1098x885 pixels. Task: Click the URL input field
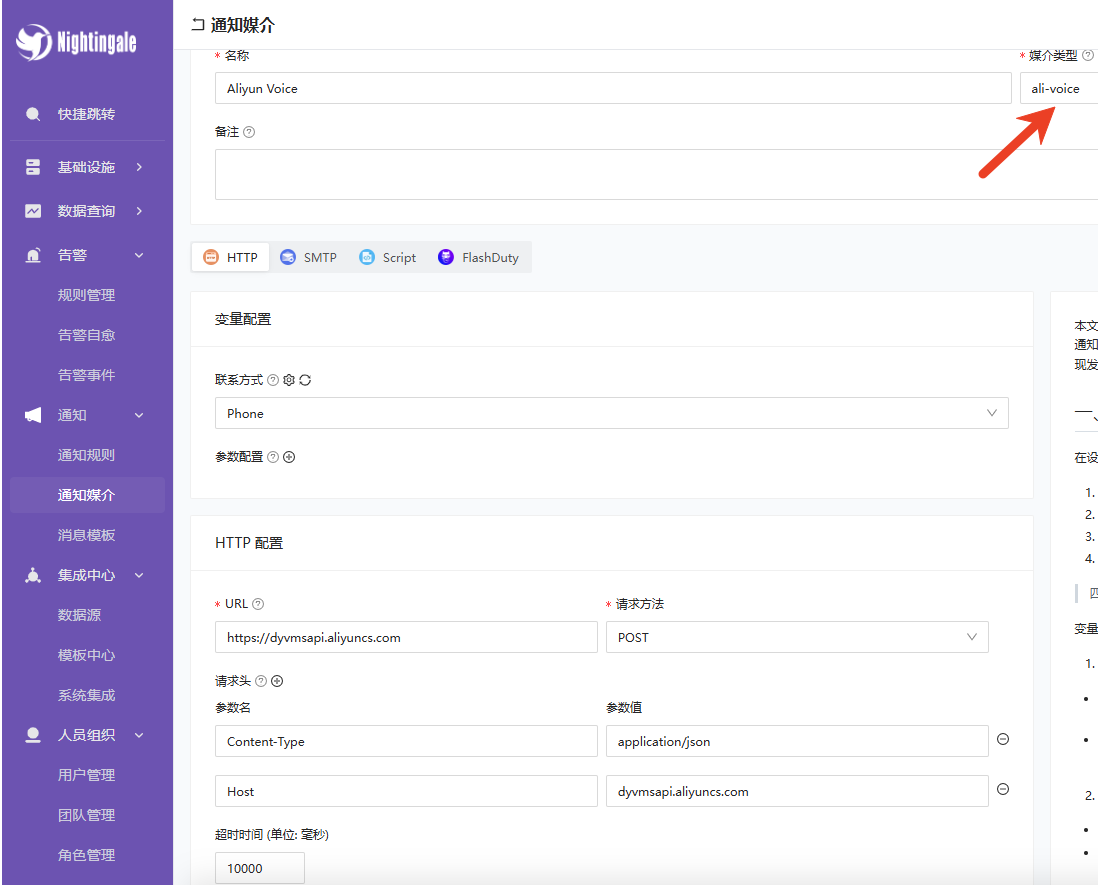point(405,637)
